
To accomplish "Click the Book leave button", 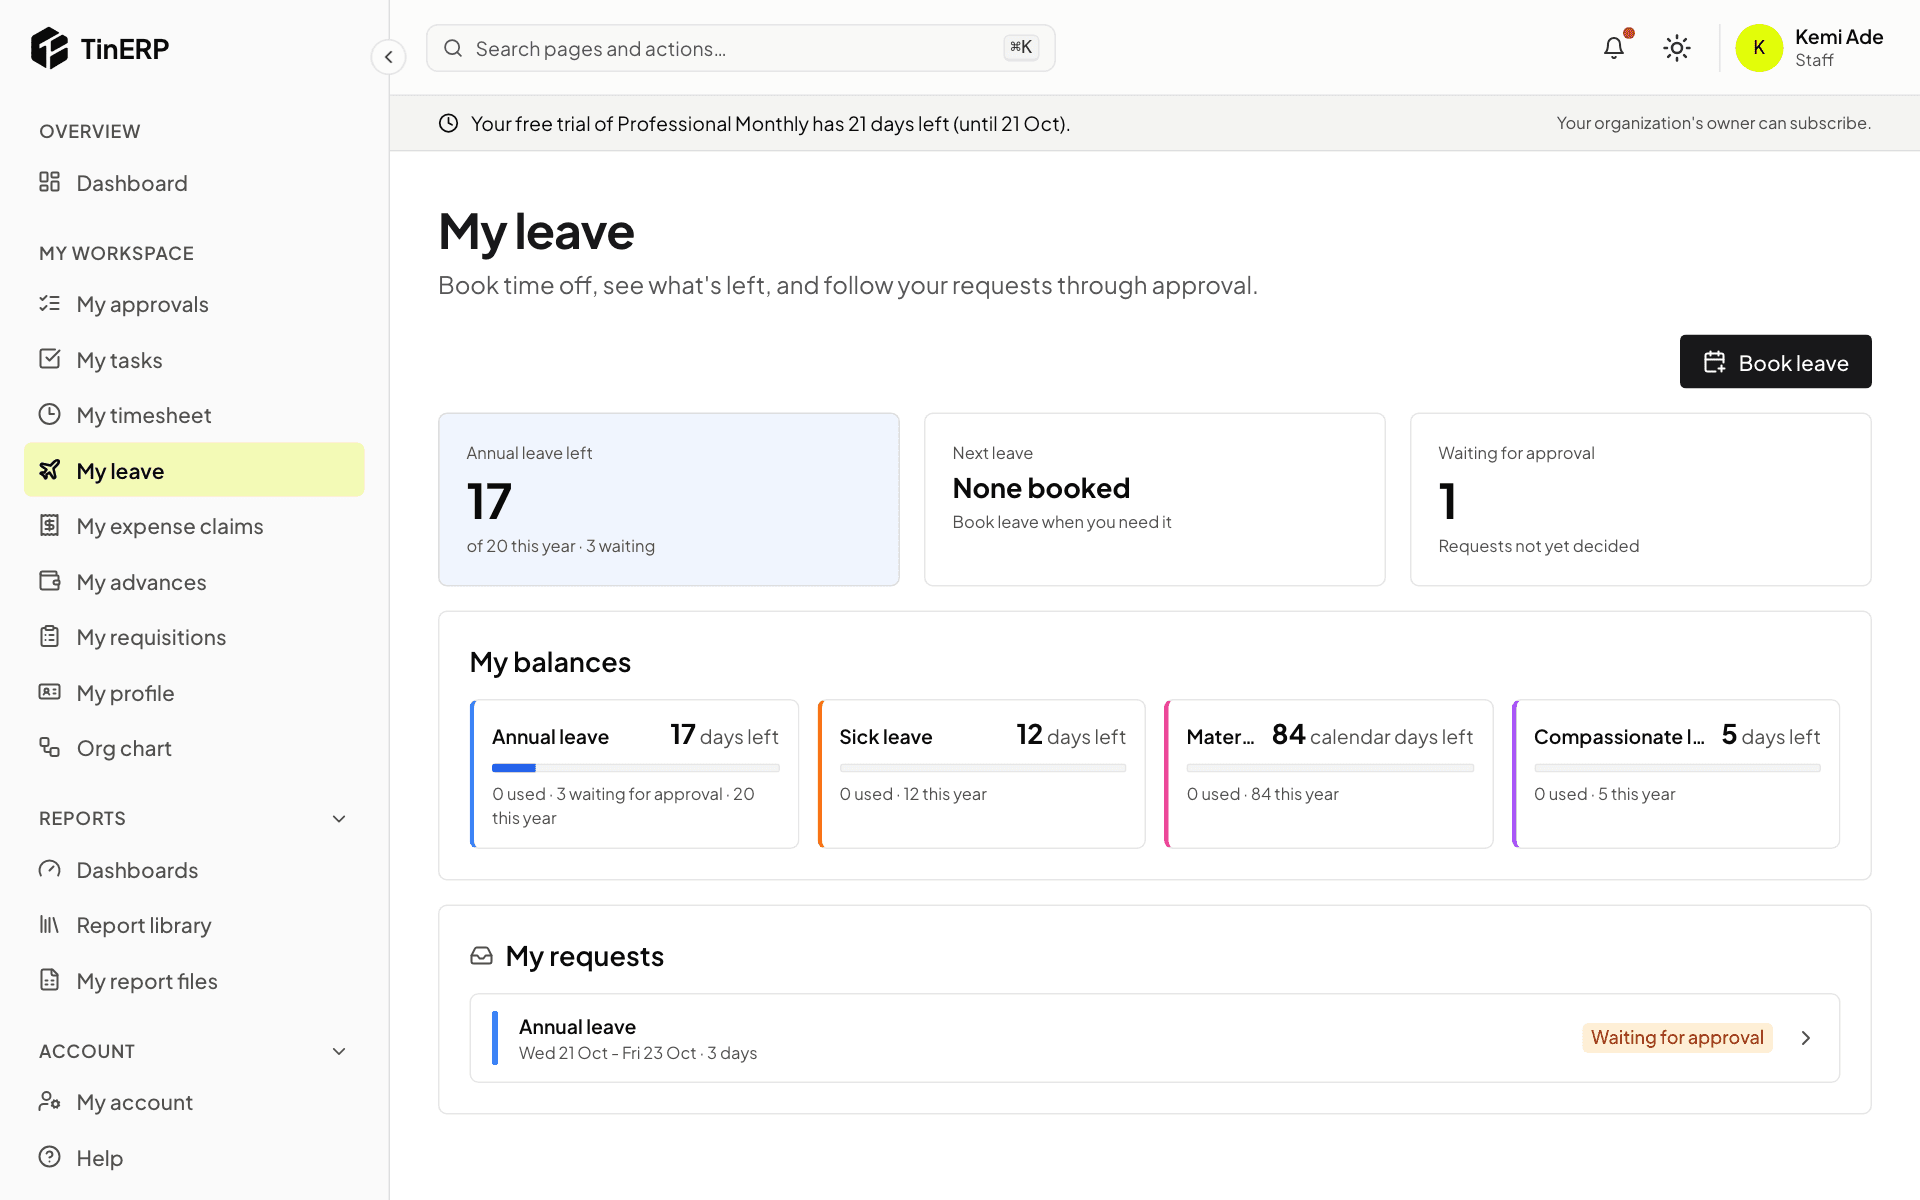I will (x=1775, y=362).
